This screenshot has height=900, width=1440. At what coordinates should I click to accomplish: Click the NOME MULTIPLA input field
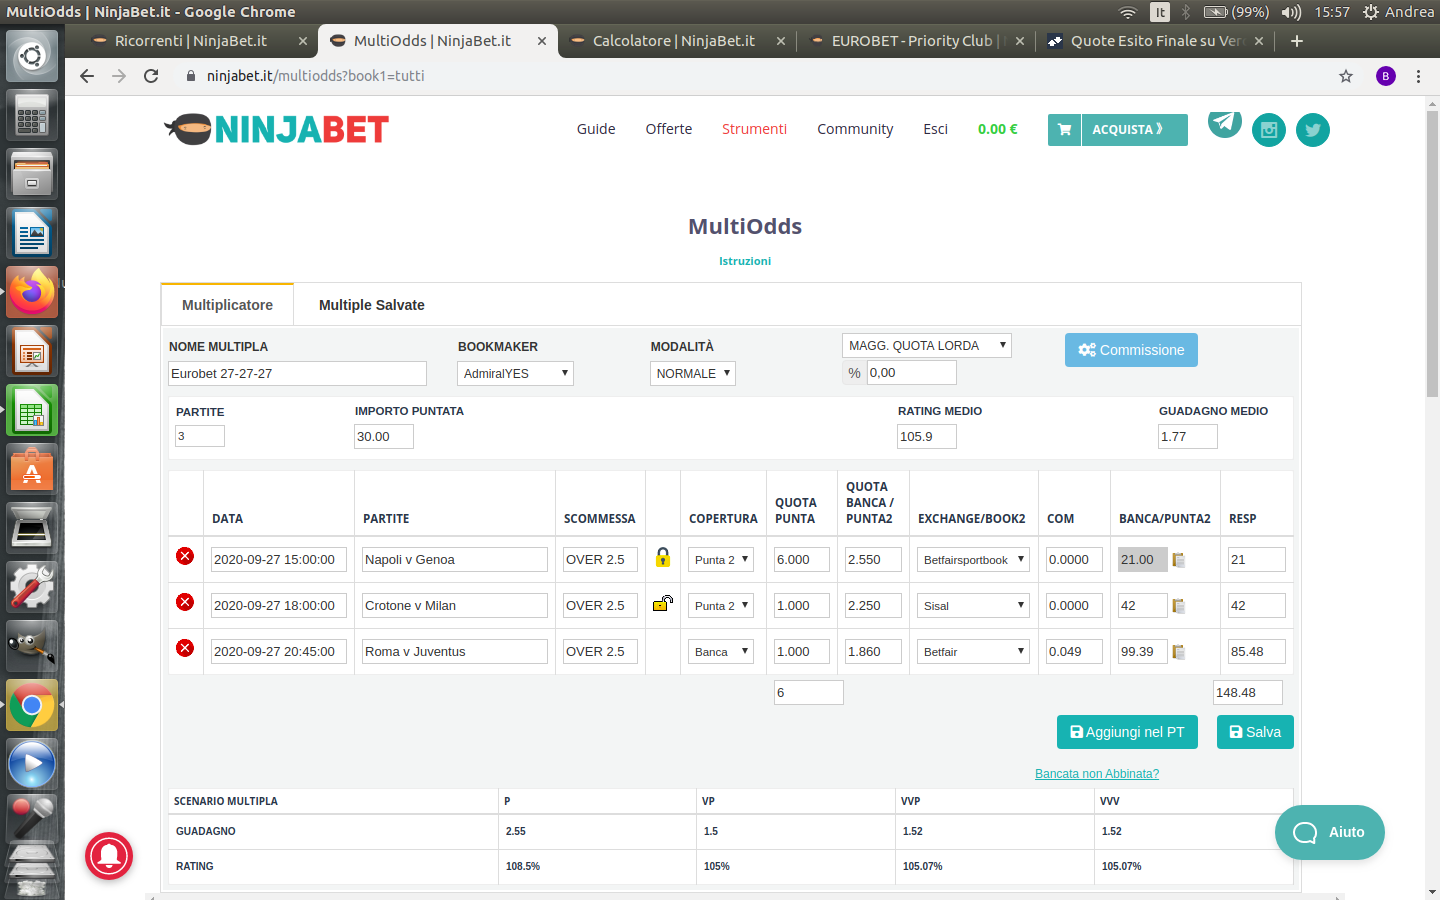[297, 373]
